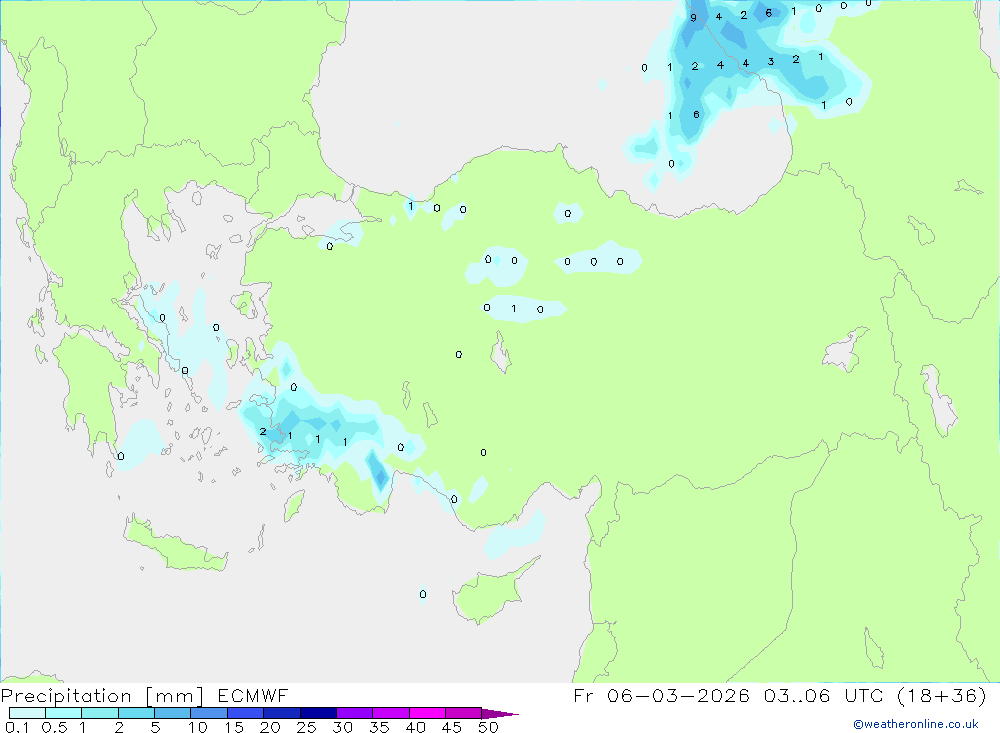
Task: Click the '25' legend scale number
Action: pos(306,727)
